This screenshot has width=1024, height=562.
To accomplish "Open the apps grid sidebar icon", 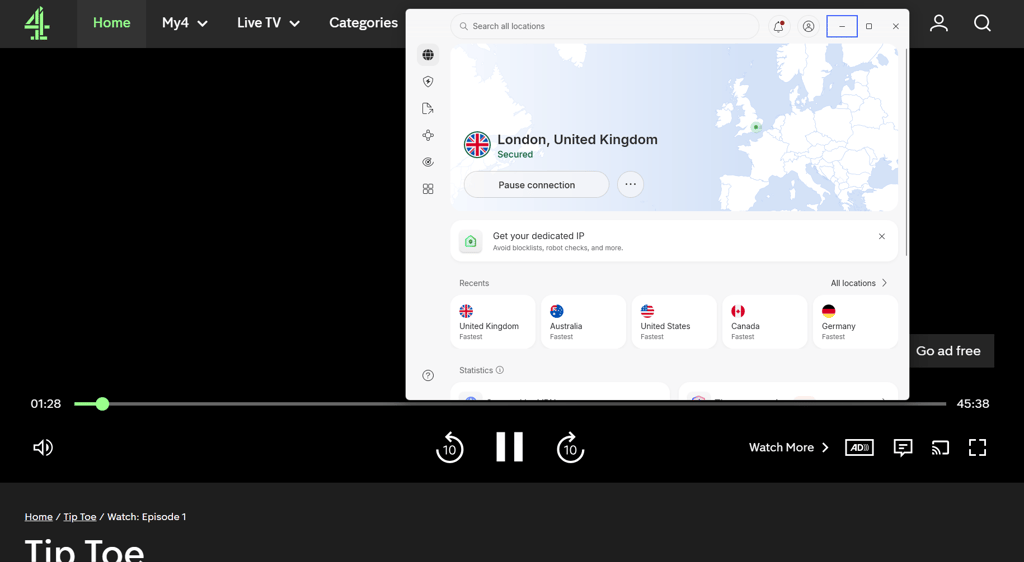I will point(428,189).
